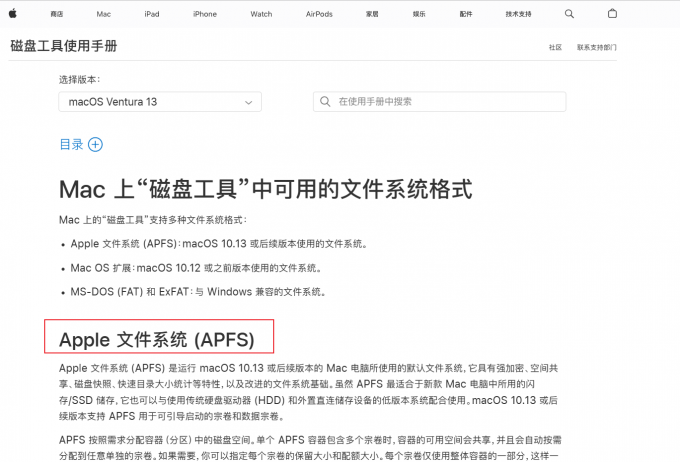
Task: Open the search magnifier icon in navigation
Action: pos(569,14)
